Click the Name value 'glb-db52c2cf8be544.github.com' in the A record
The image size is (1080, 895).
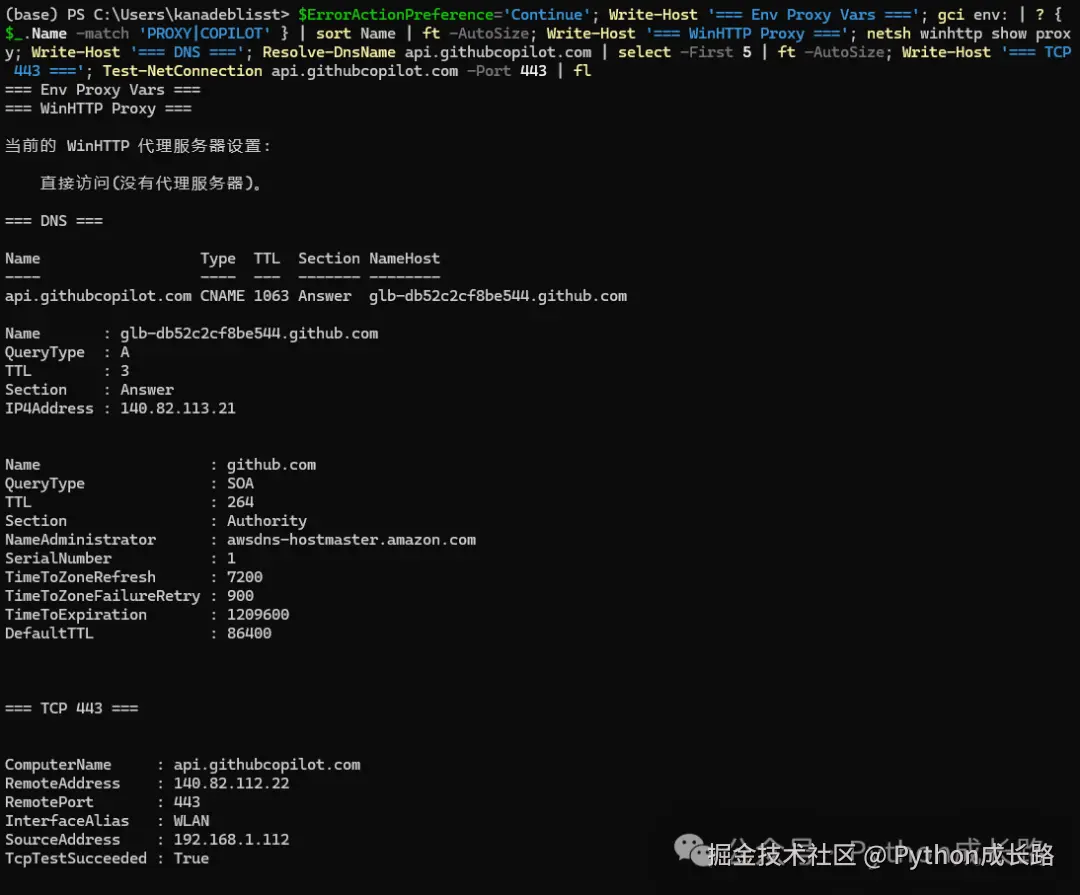[249, 333]
